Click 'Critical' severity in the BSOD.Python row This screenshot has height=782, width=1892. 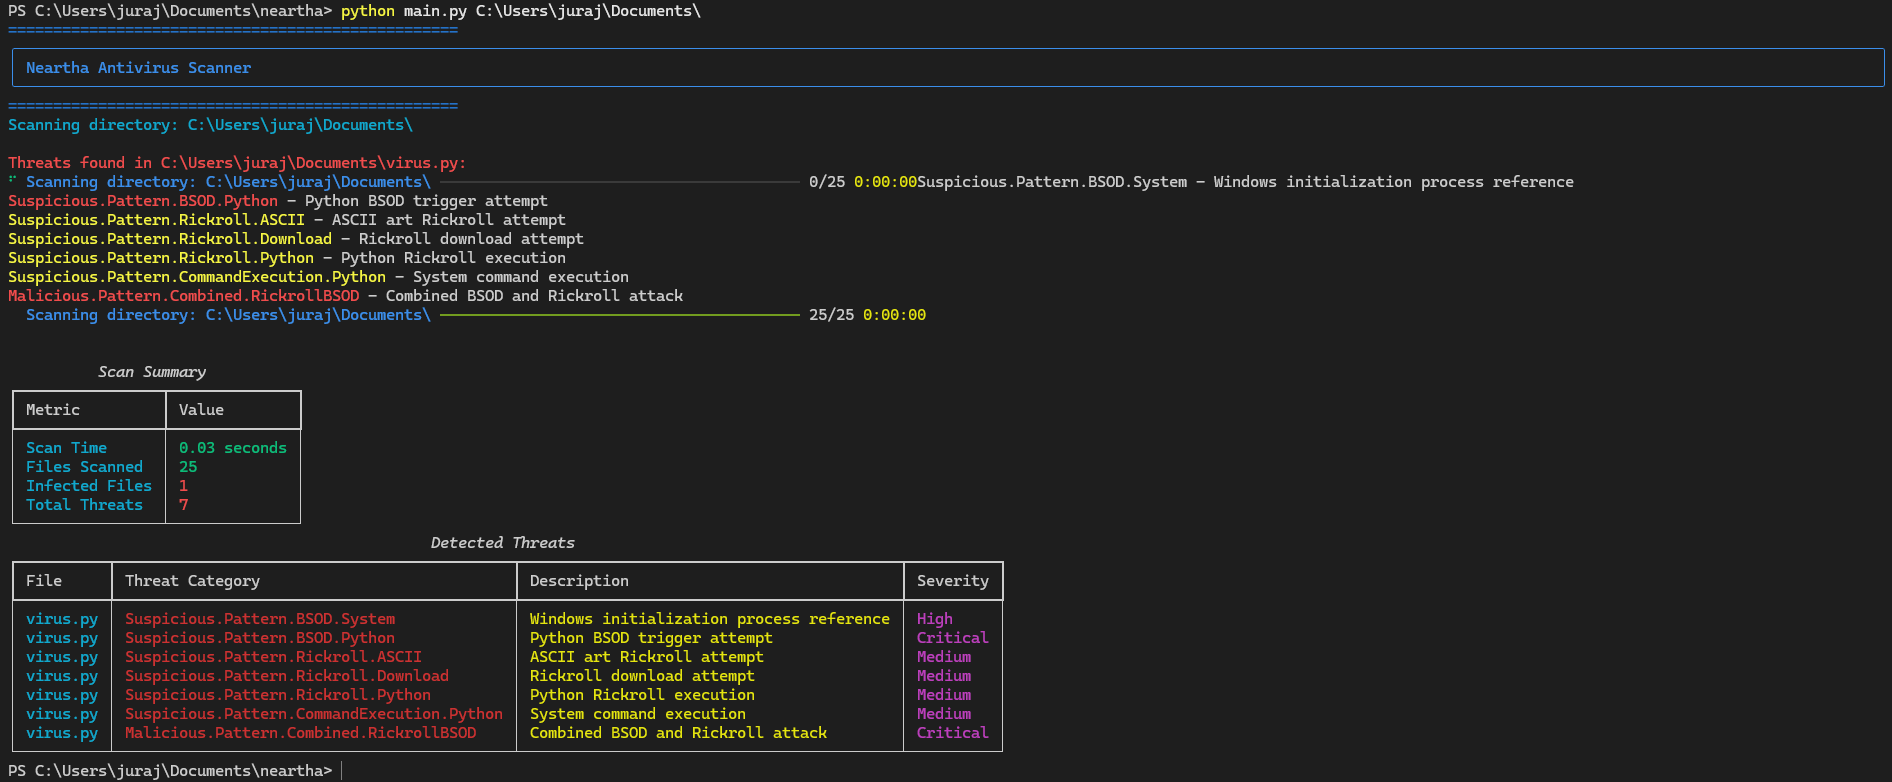click(953, 638)
